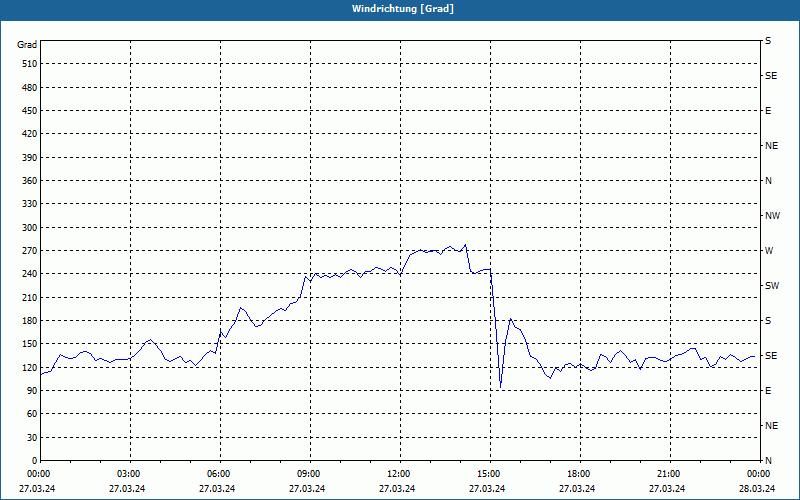Select the 270 y-axis value
The image size is (800, 500).
tap(30, 251)
